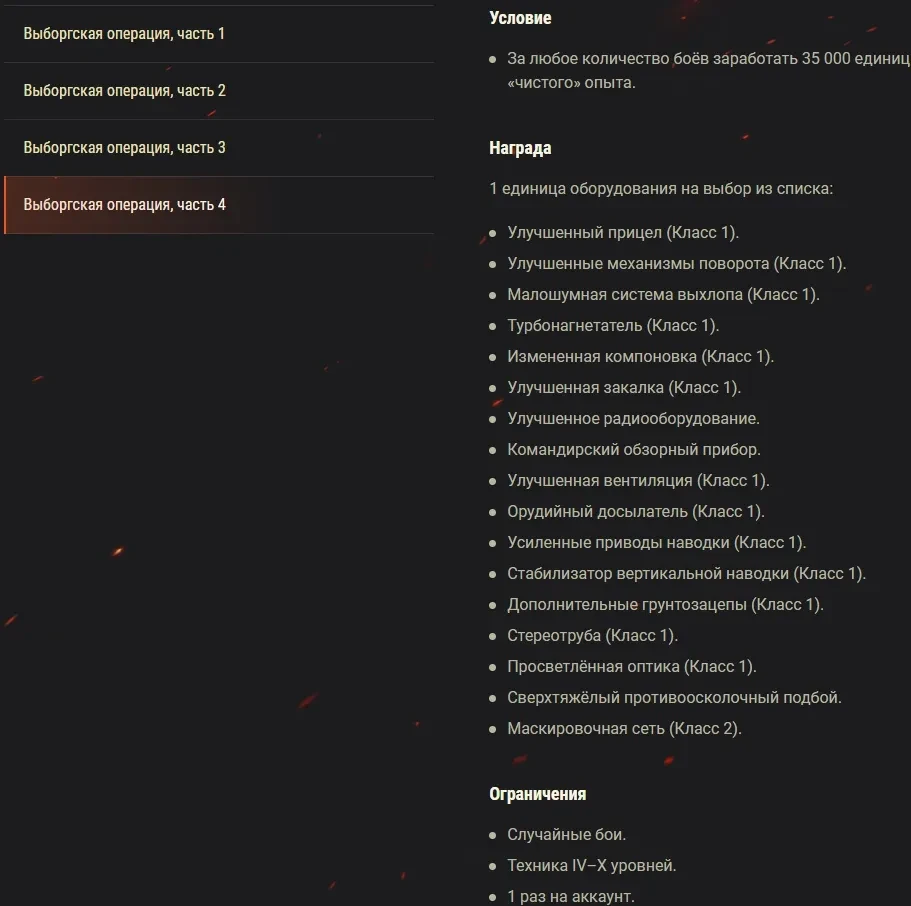Click the Награда section heading
911x906 pixels.
click(x=520, y=148)
